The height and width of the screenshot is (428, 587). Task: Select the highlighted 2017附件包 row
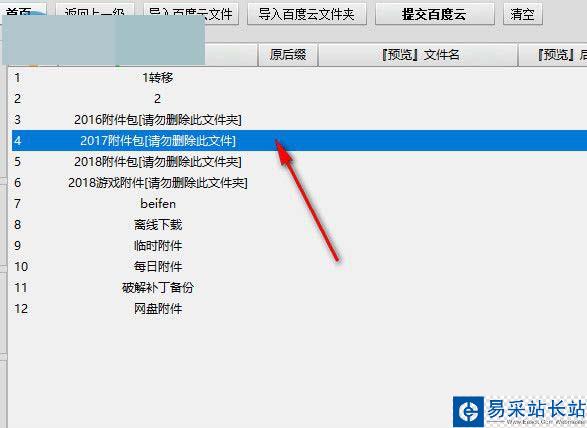pos(299,140)
